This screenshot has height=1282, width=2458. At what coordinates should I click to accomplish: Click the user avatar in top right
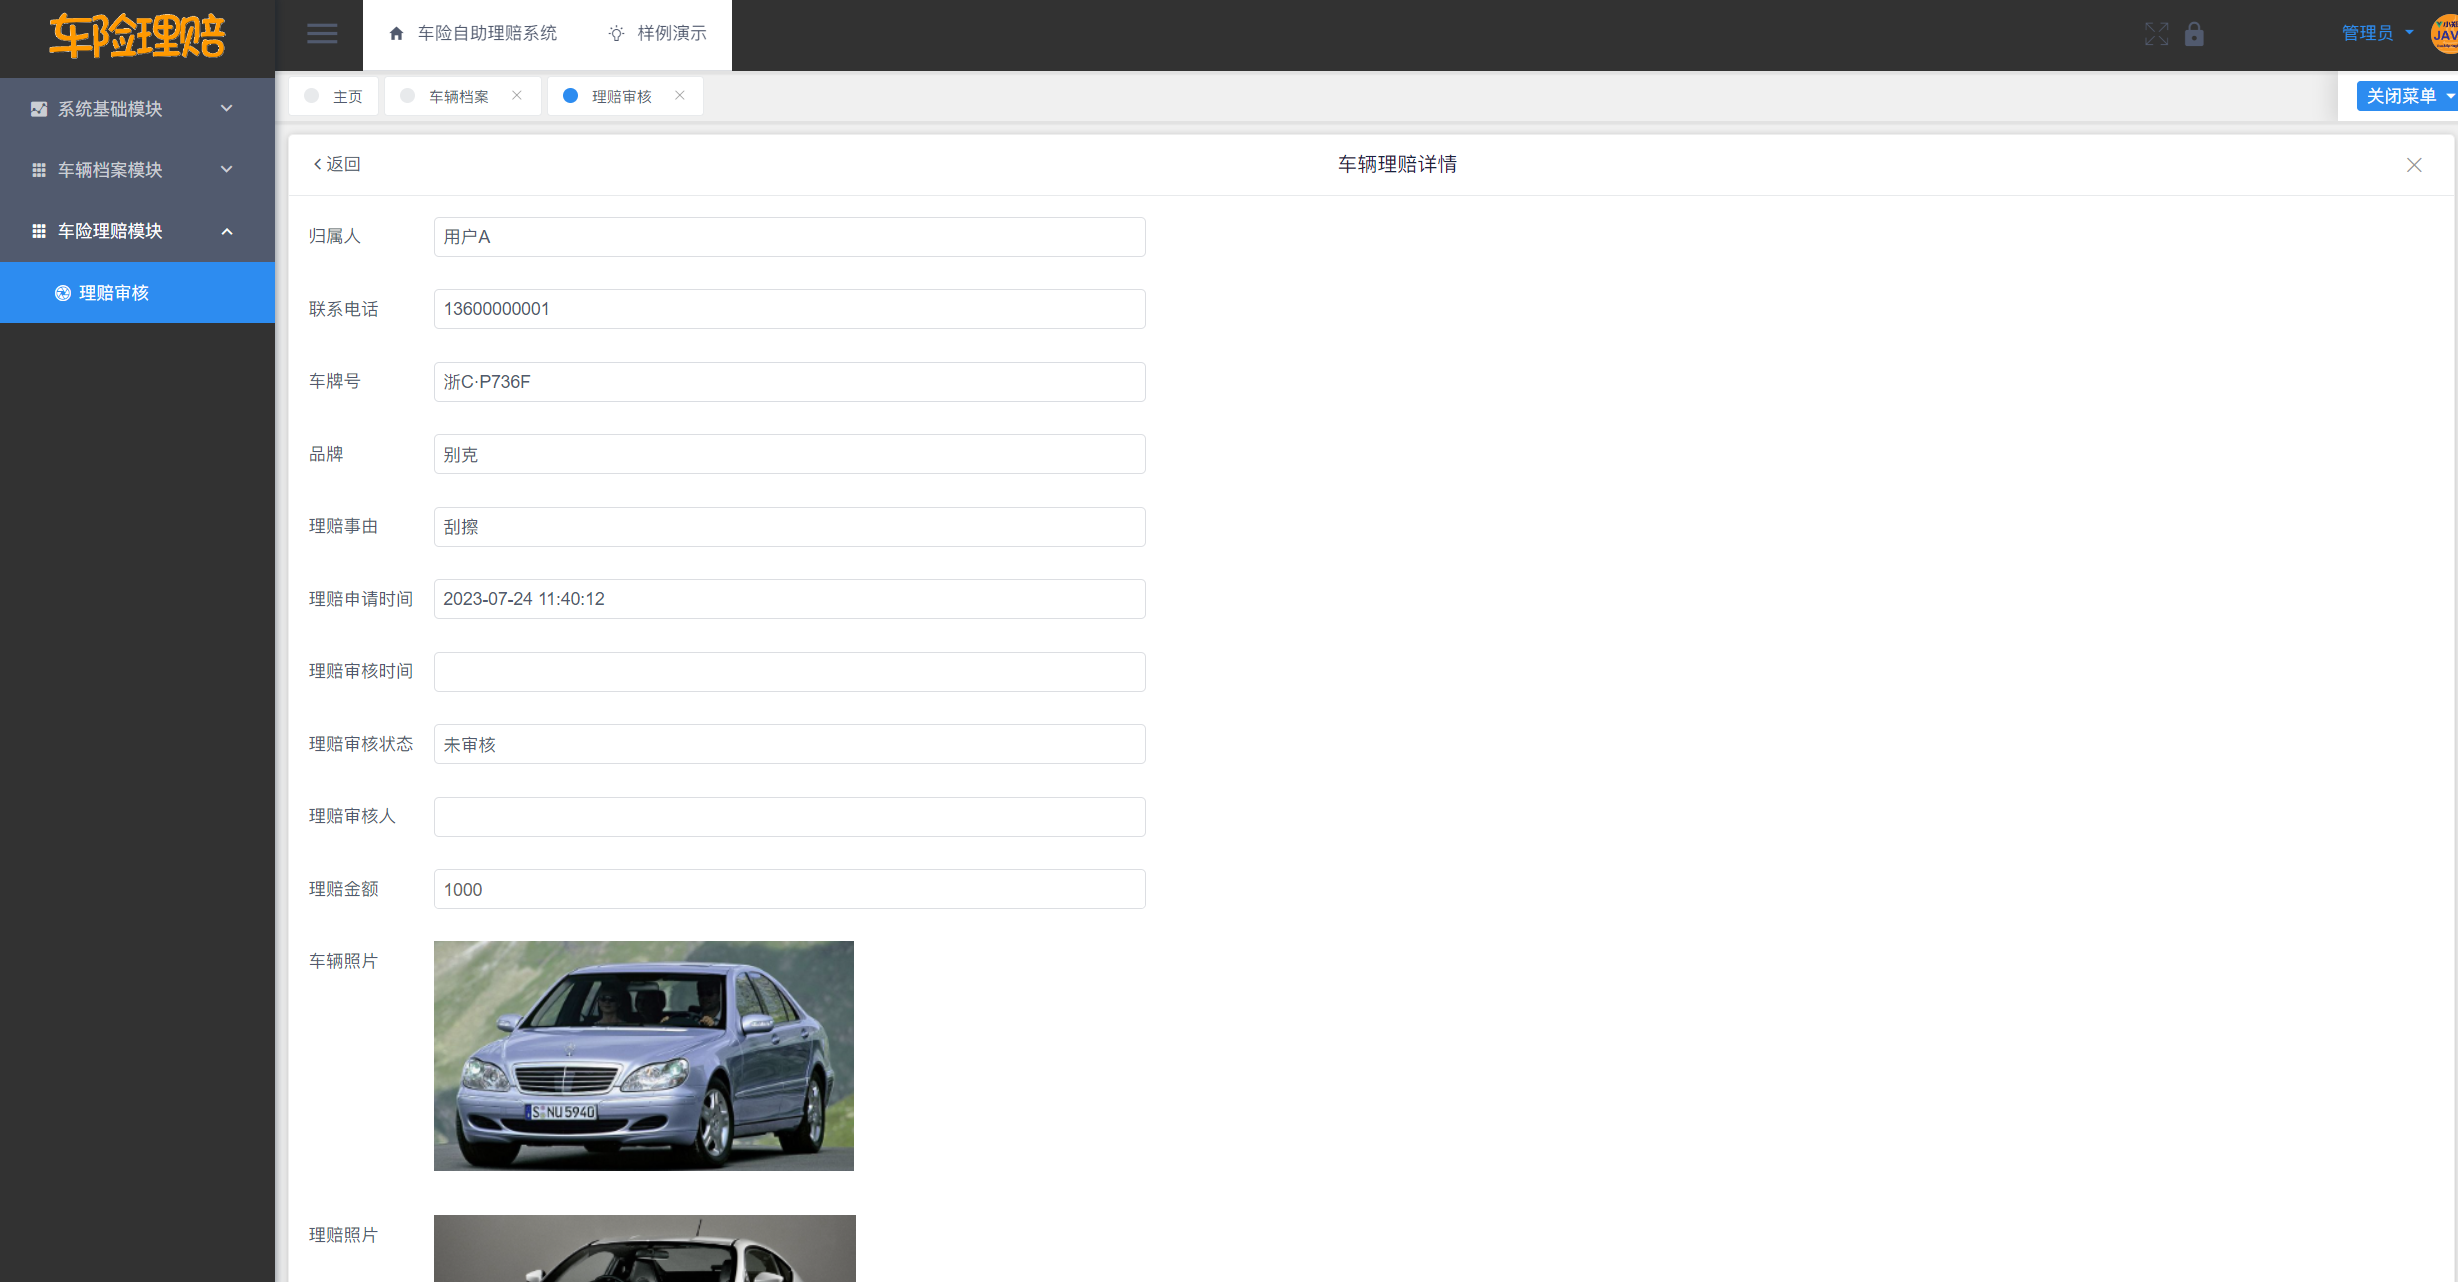click(2443, 34)
